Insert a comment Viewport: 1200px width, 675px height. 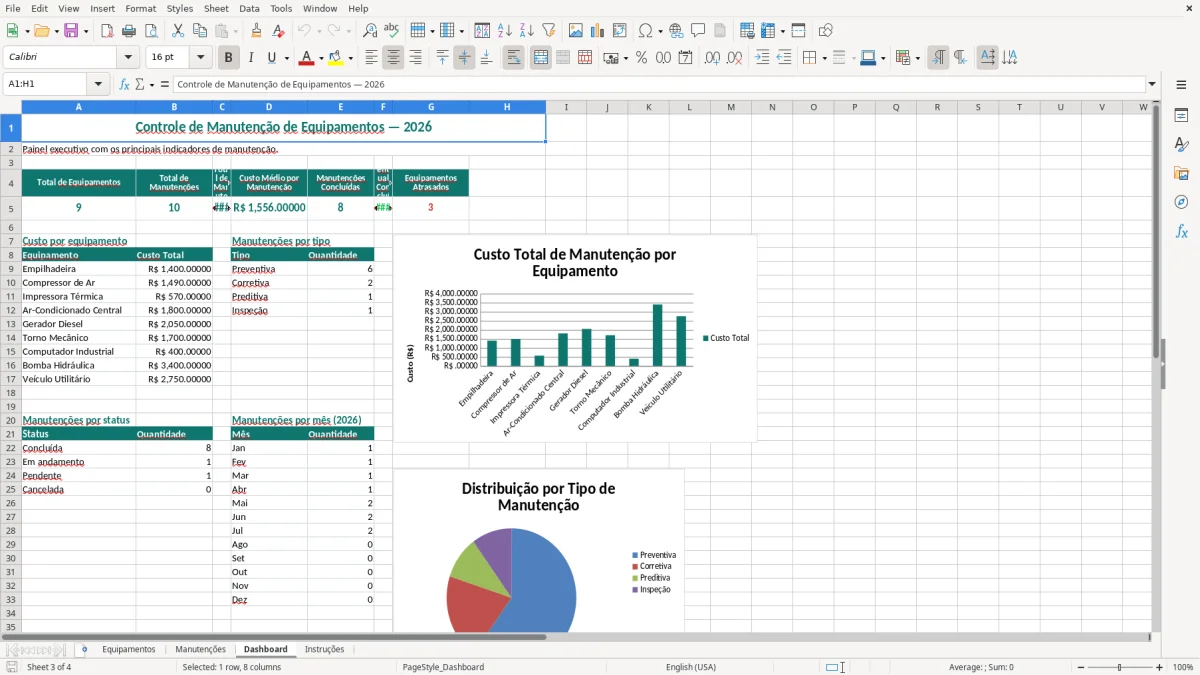[698, 31]
